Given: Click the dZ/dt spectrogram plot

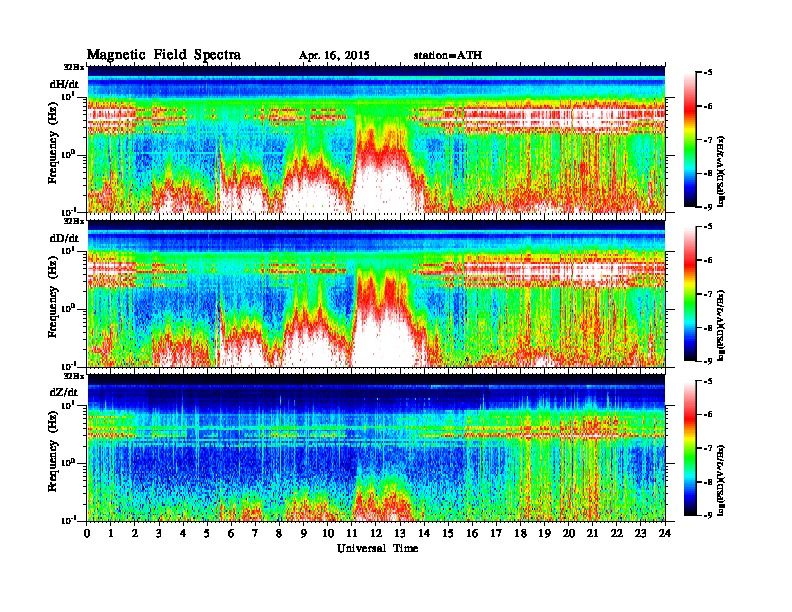Looking at the screenshot, I should (376, 447).
